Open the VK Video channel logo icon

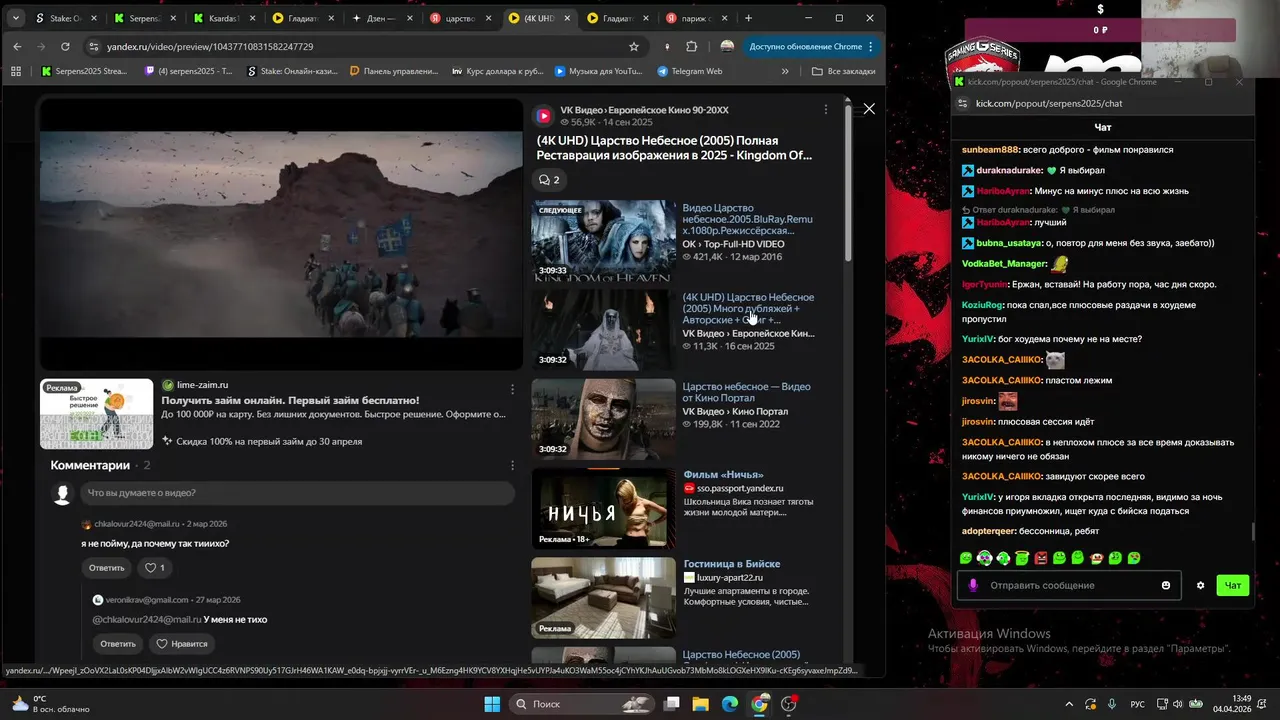(x=544, y=116)
